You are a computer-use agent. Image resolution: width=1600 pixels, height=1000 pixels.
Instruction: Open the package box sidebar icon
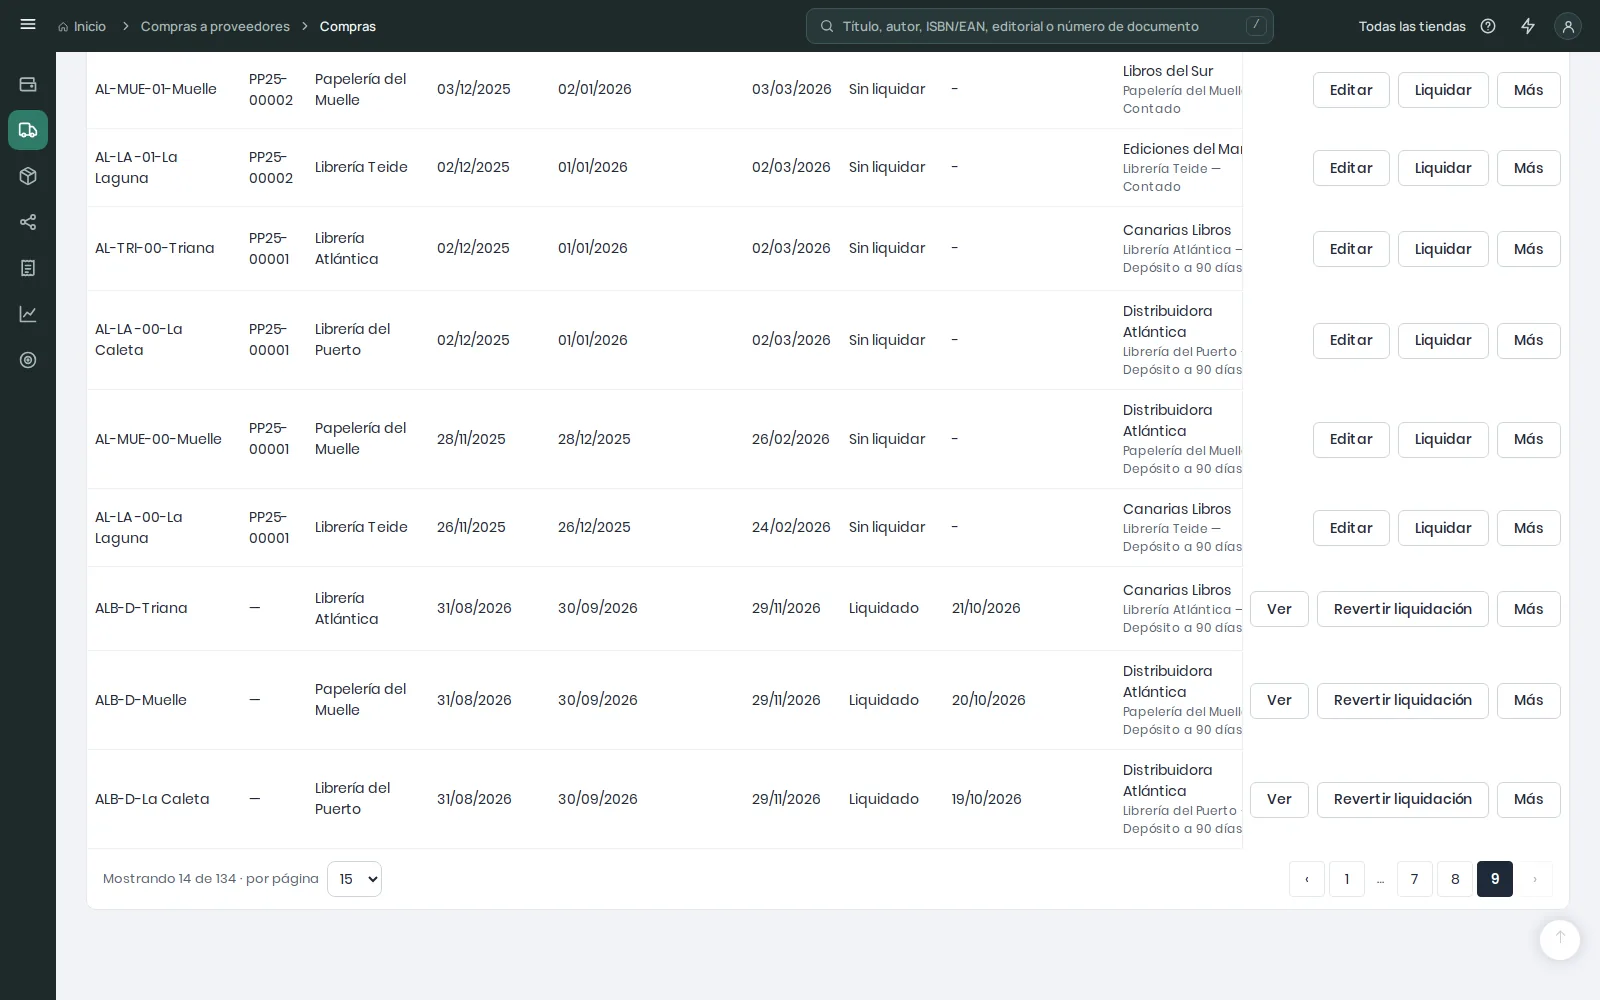pyautogui.click(x=28, y=176)
